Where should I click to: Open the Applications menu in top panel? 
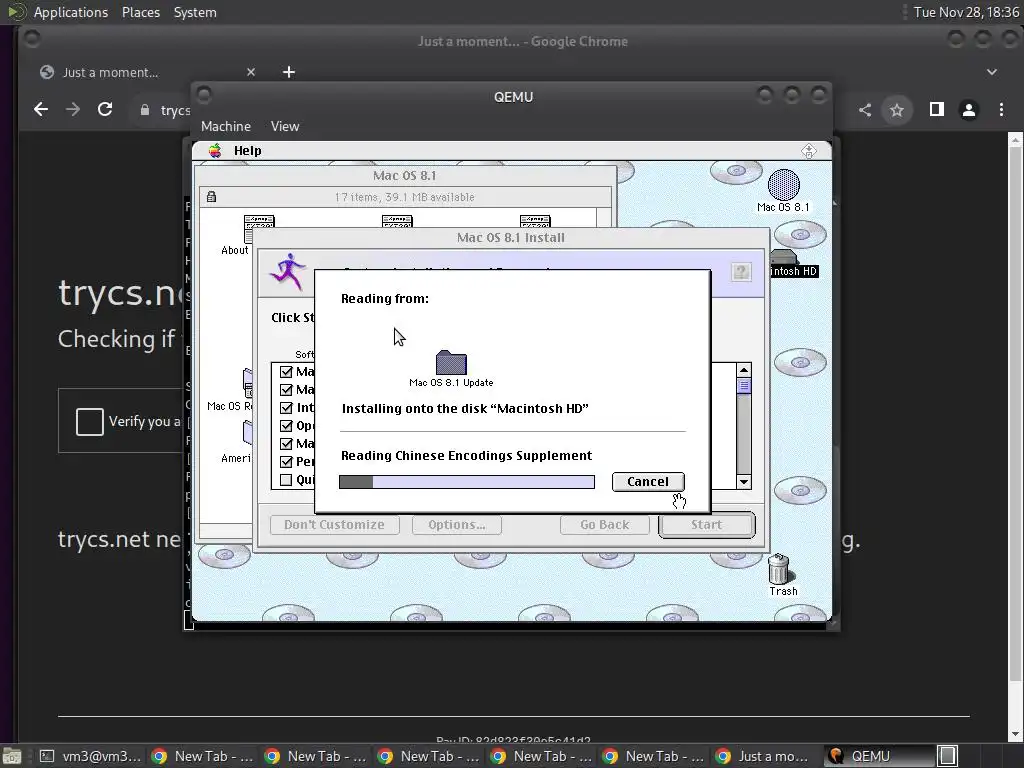click(71, 12)
